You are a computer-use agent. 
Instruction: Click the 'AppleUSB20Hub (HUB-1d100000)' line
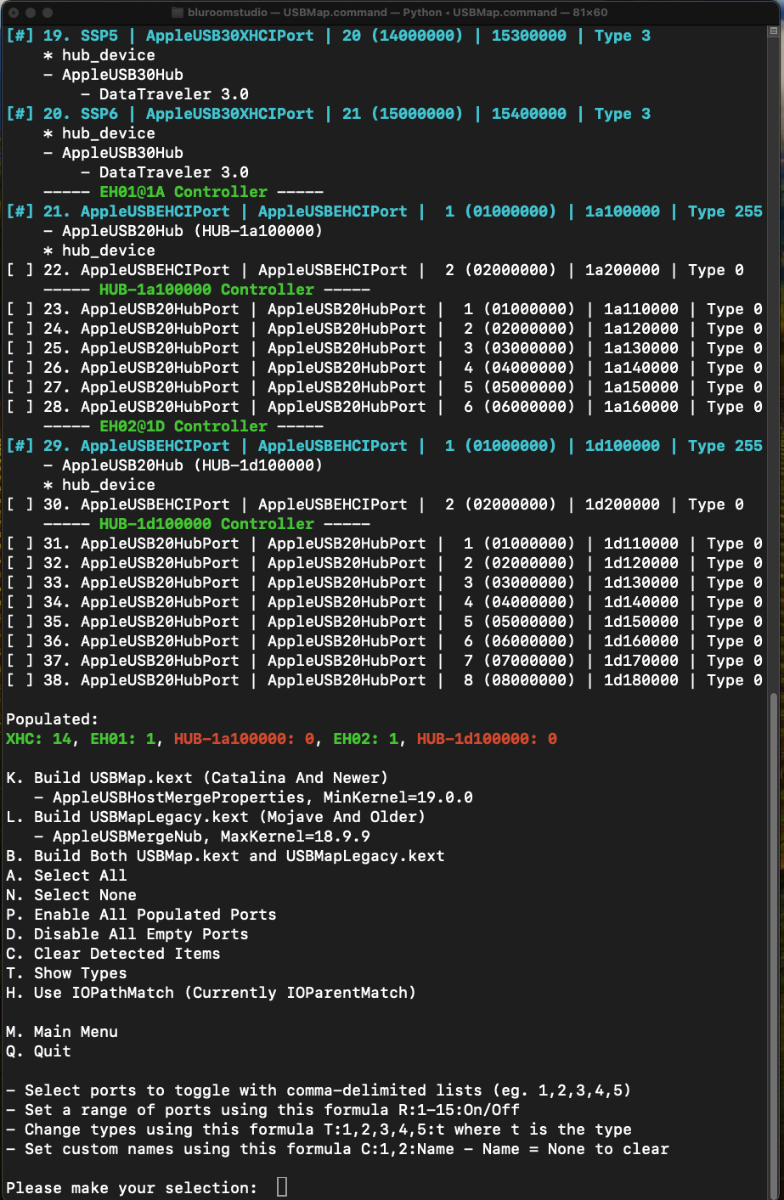[x=183, y=465]
